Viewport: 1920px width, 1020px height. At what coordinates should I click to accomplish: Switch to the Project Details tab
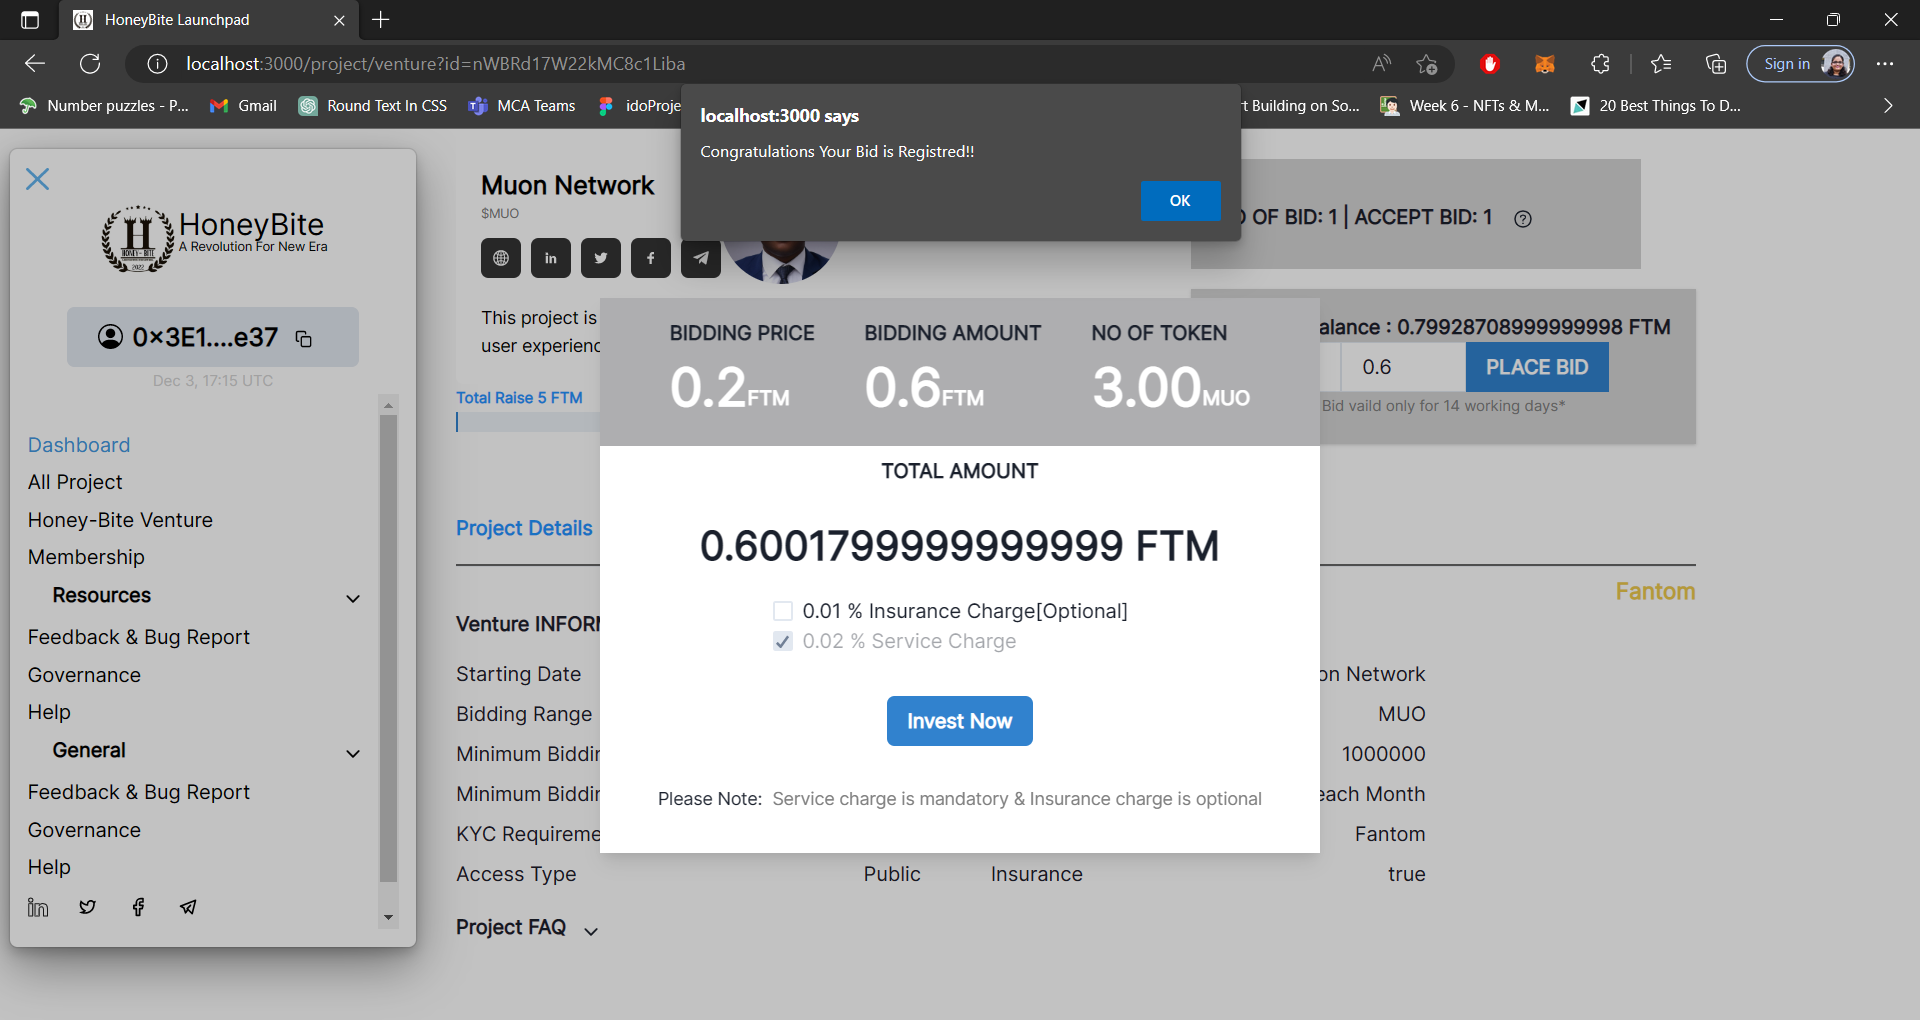click(524, 528)
